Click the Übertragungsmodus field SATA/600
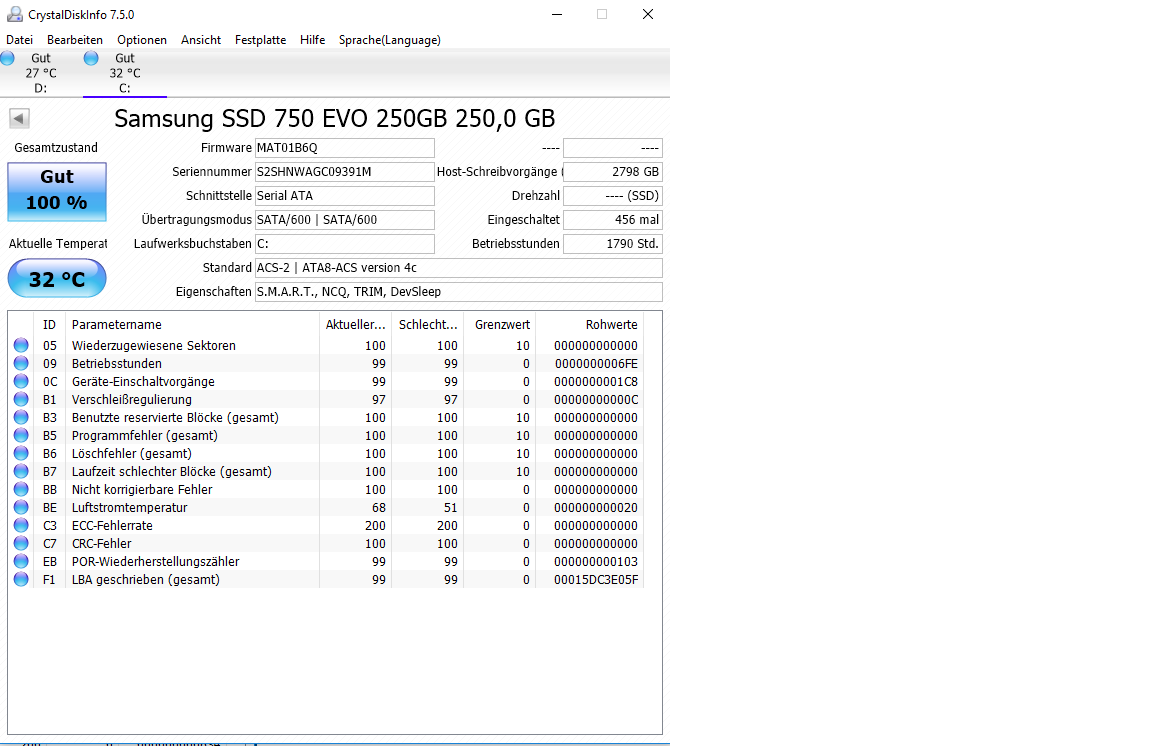Image resolution: width=1152 pixels, height=746 pixels. tap(345, 220)
